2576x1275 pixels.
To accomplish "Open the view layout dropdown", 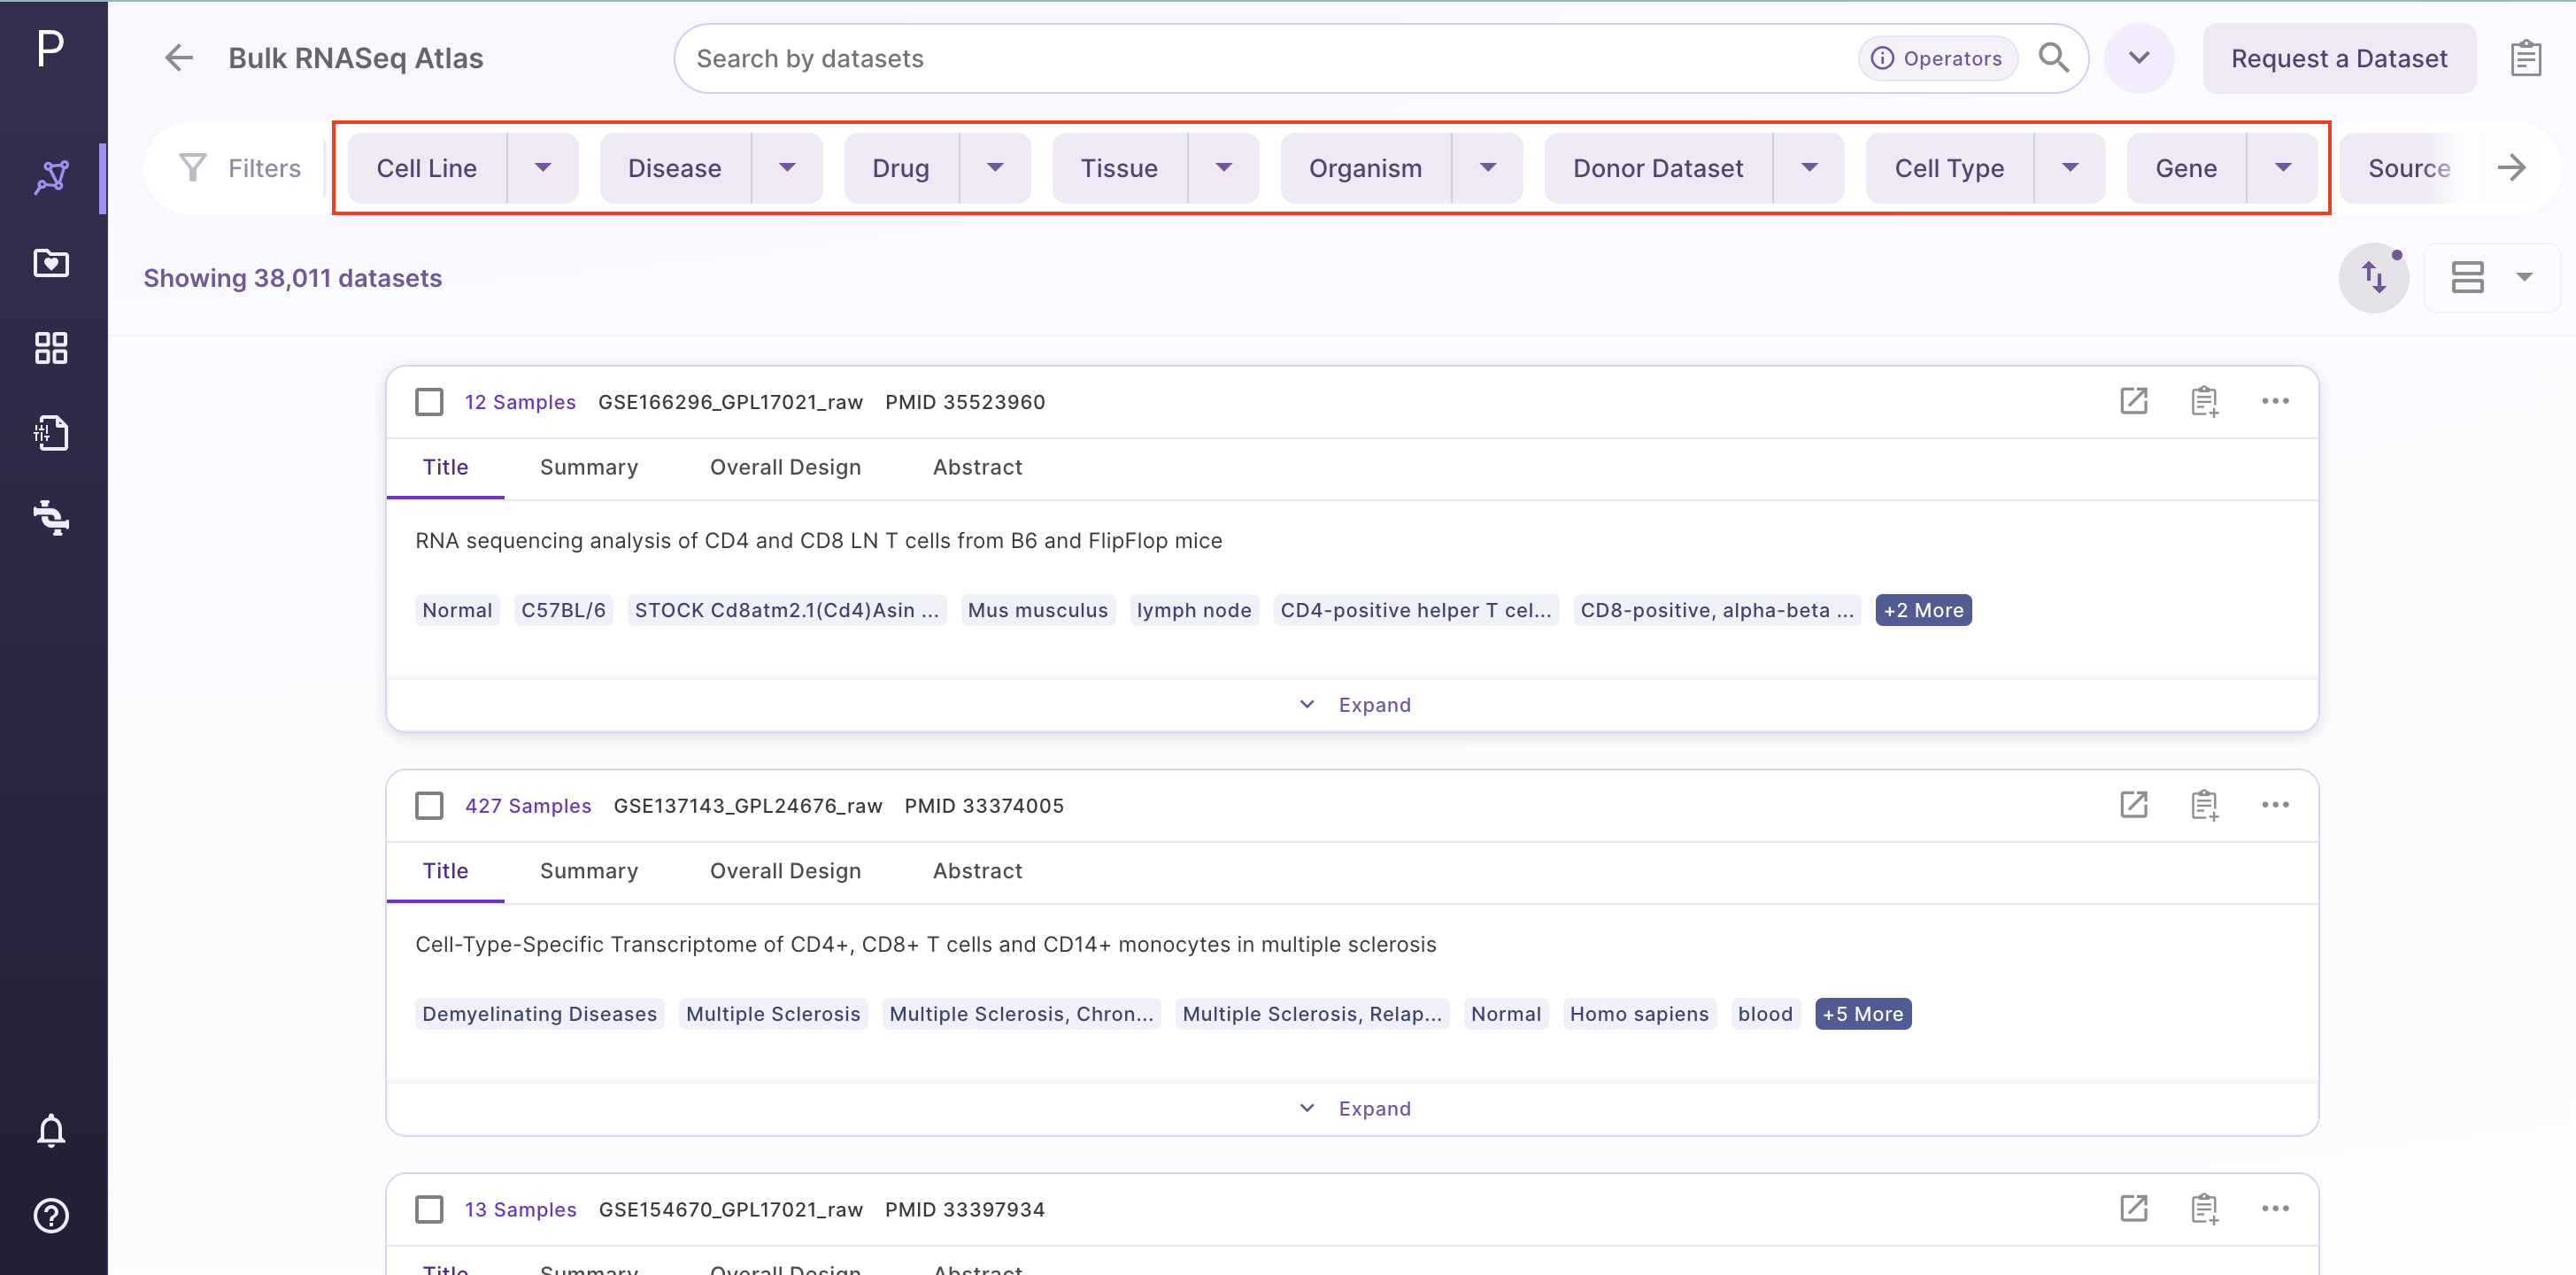I will 2492,277.
